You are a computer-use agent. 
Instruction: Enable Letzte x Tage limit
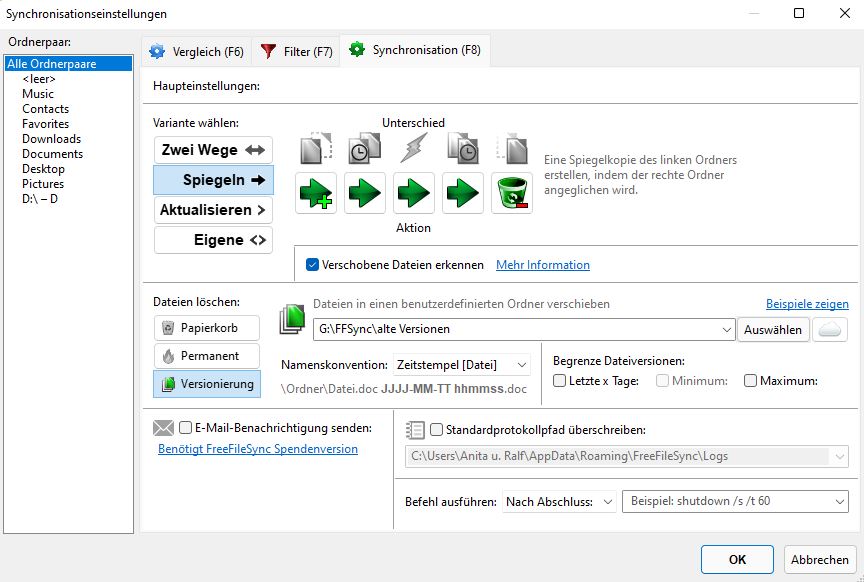click(559, 381)
